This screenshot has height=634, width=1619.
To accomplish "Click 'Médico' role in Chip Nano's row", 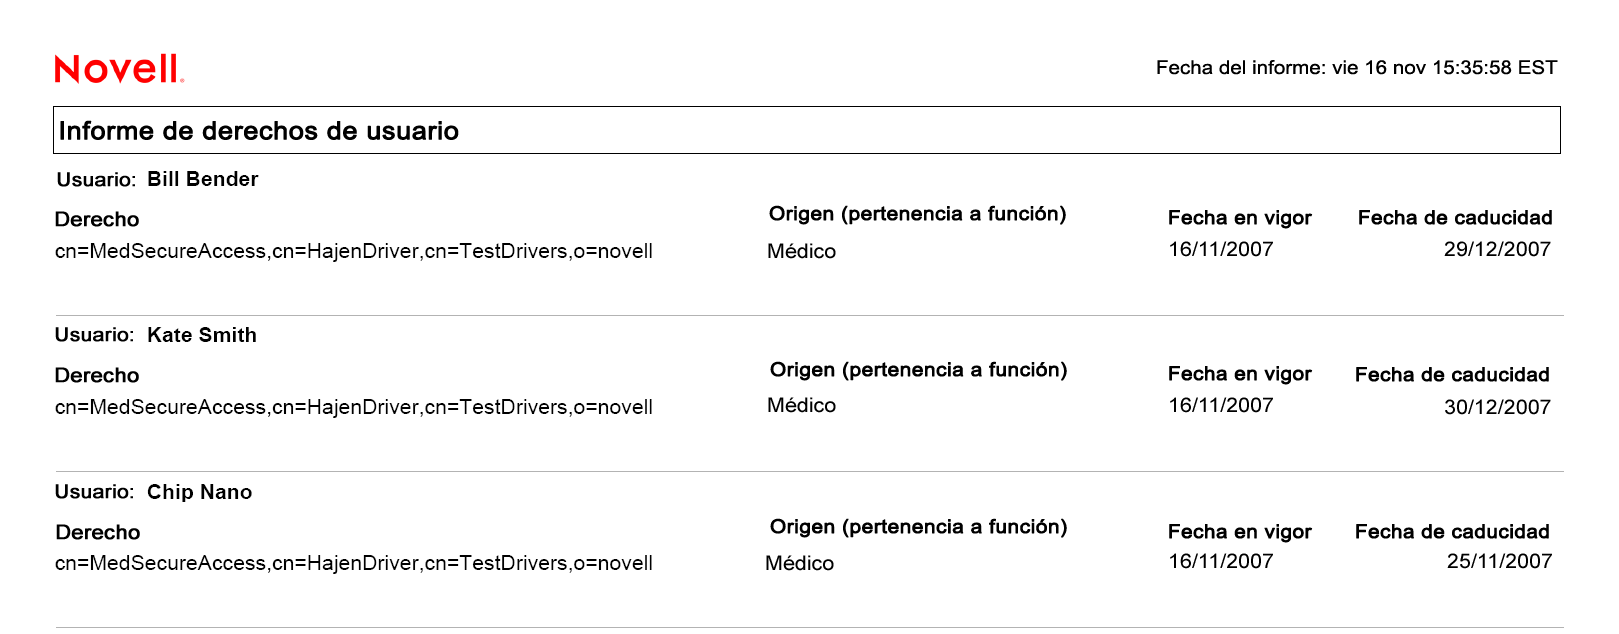I will tap(799, 564).
